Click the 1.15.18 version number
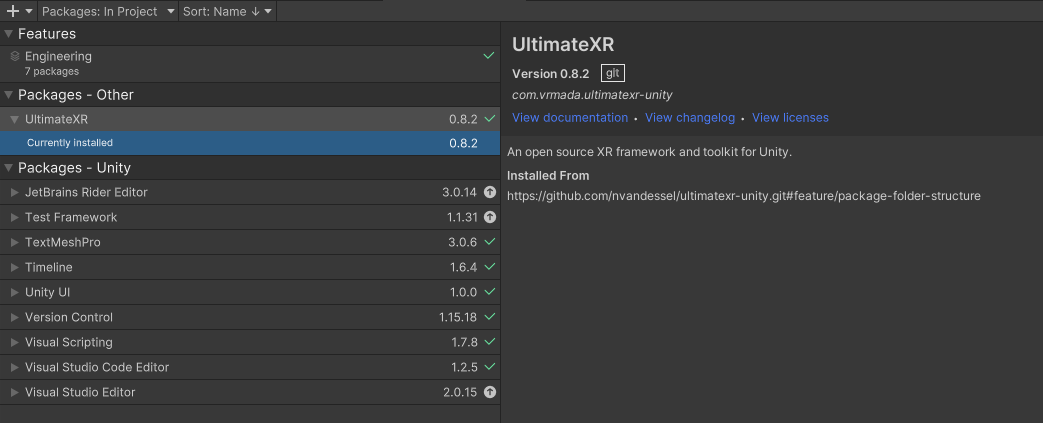The width and height of the screenshot is (1043, 423). (x=458, y=317)
